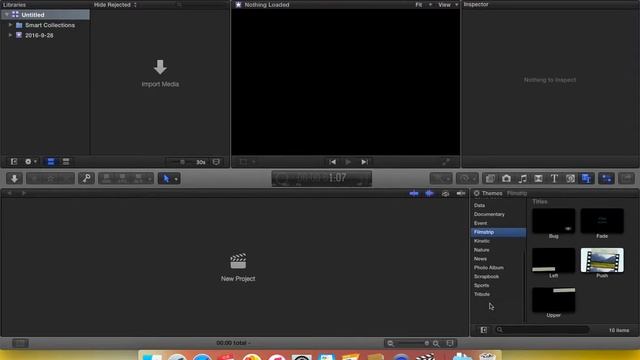
Task: Enter full screen playback from viewer
Action: 446,162
